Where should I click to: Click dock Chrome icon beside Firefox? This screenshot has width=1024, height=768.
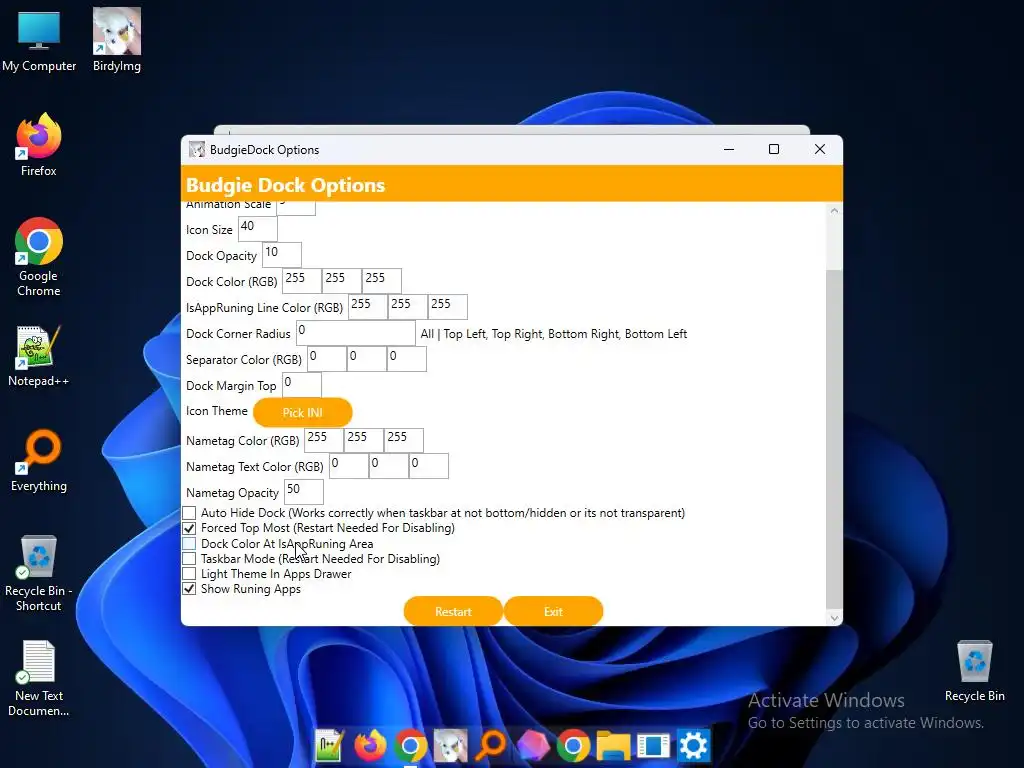tap(410, 745)
